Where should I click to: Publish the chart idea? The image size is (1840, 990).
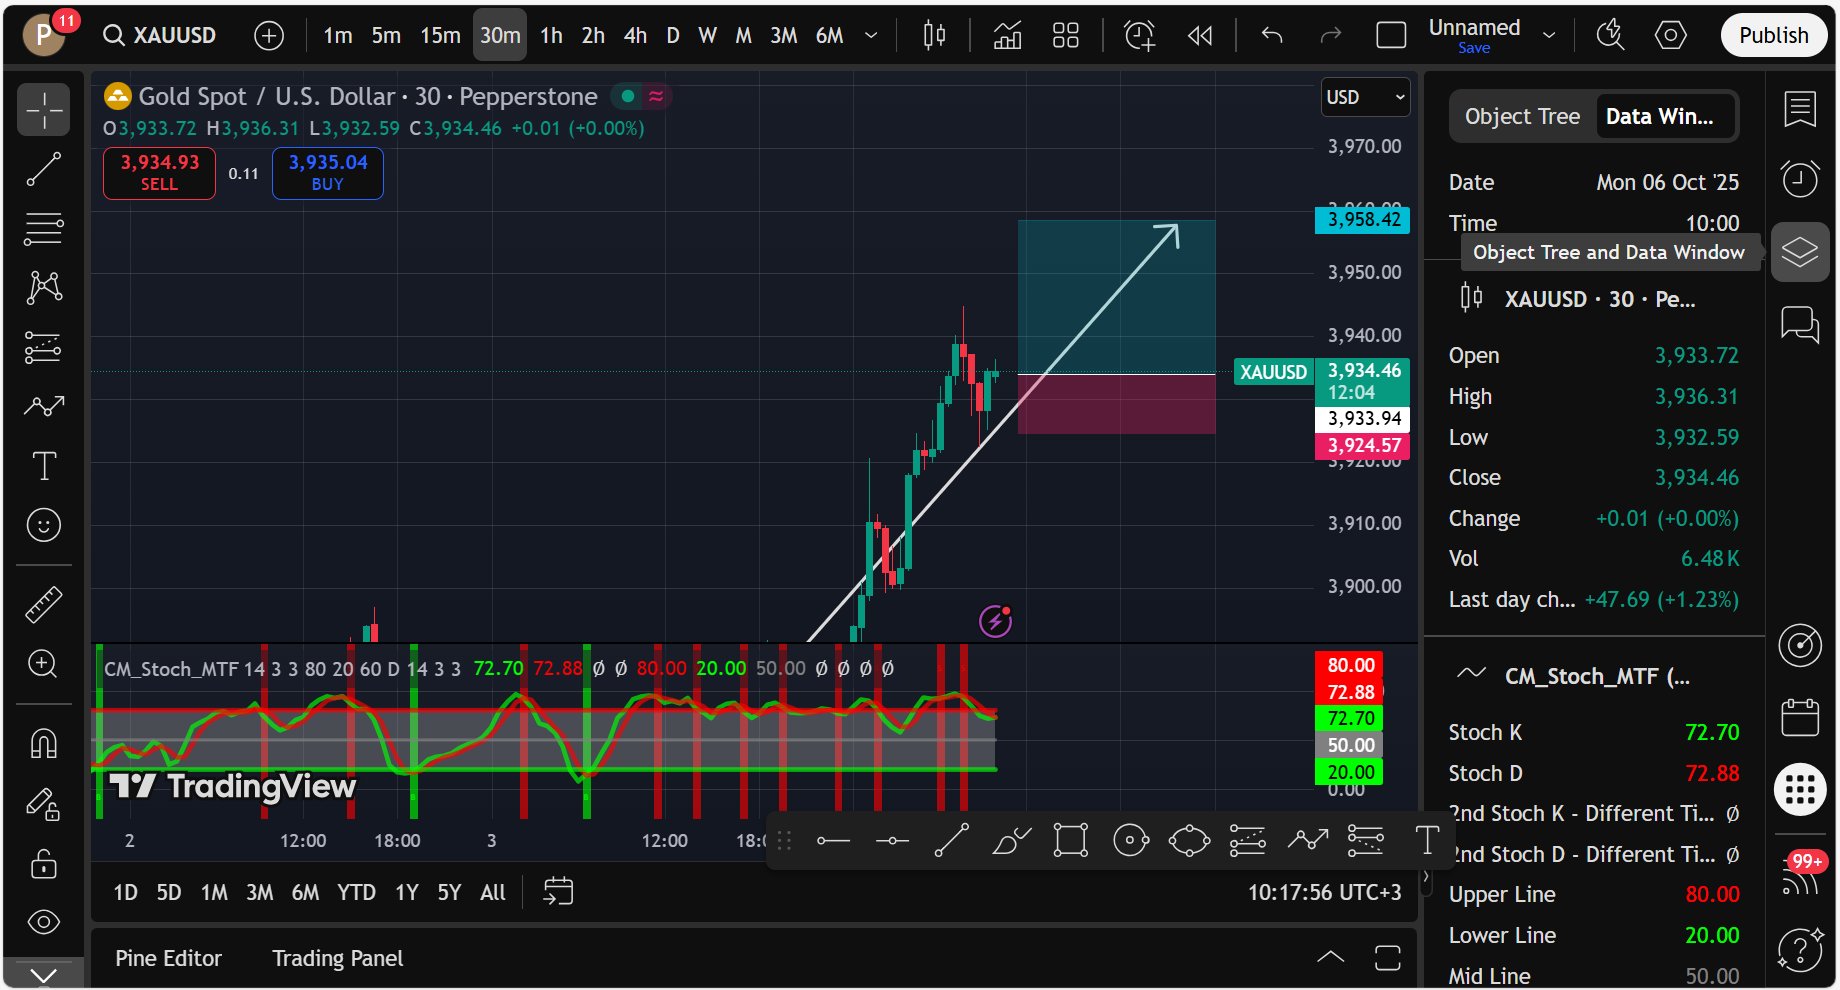[1773, 36]
